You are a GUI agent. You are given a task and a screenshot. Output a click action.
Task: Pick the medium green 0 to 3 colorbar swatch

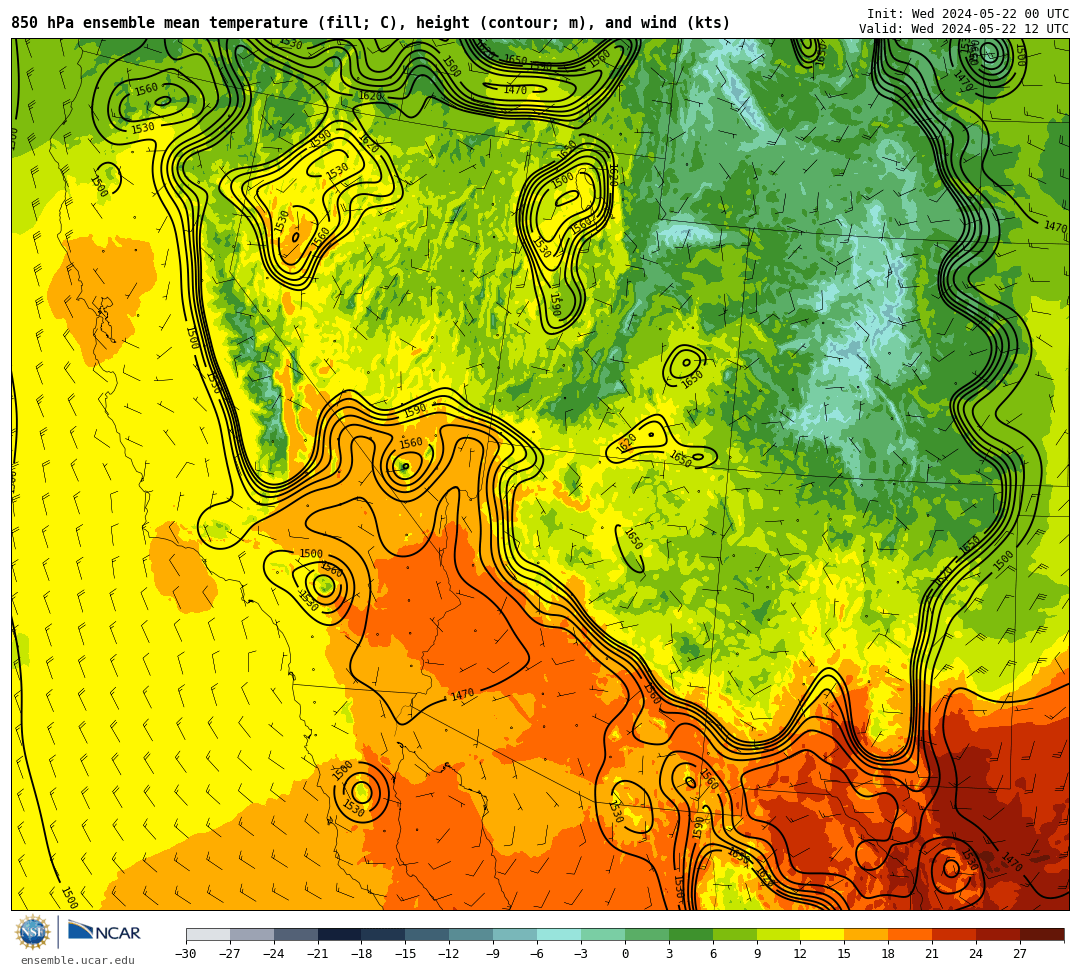[x=647, y=934]
